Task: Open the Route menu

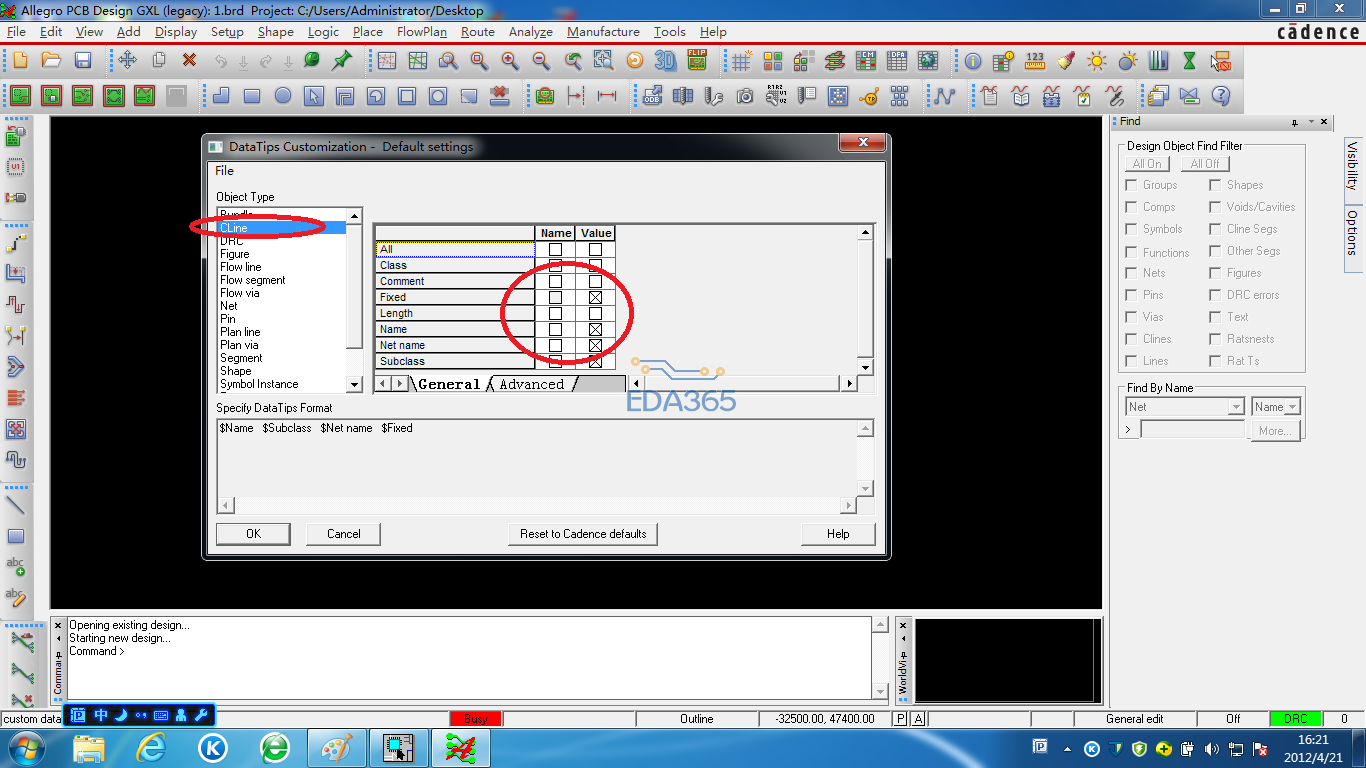Action: tap(478, 32)
